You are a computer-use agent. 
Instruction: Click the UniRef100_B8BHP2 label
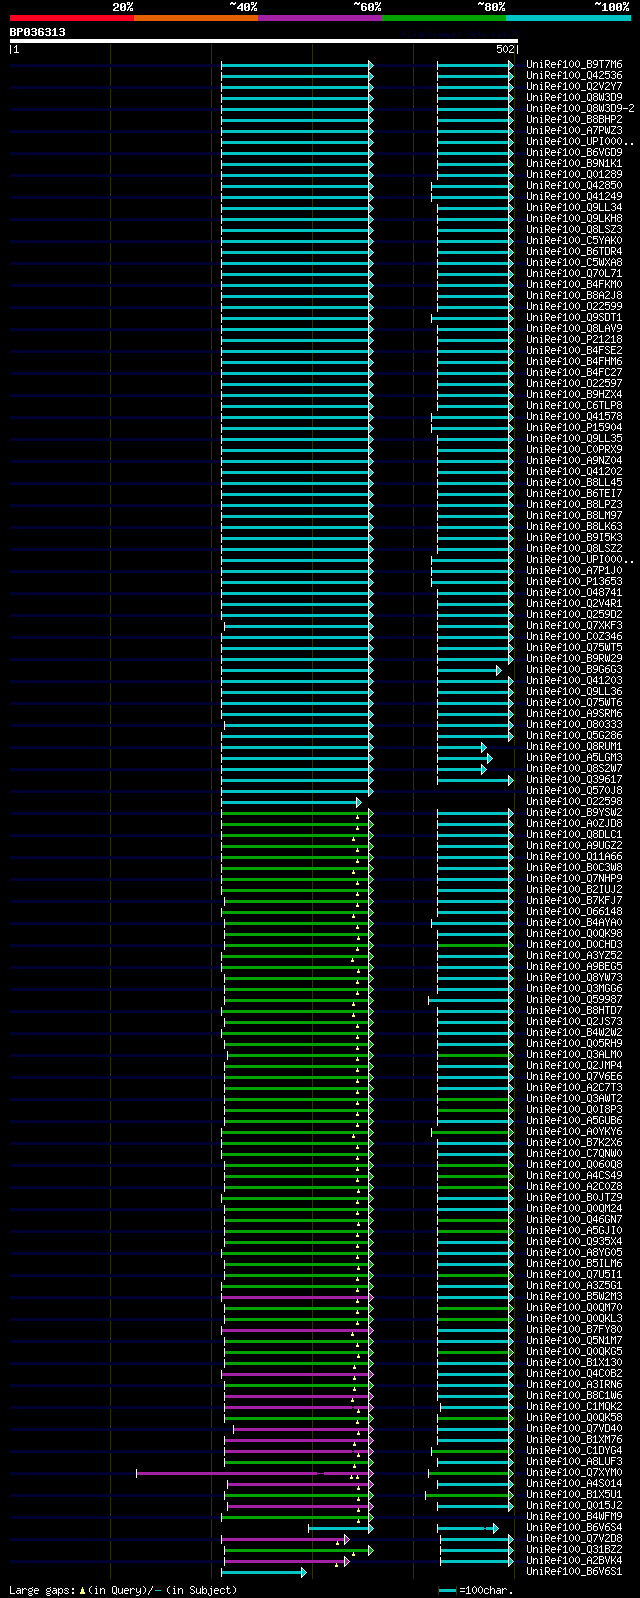574,119
